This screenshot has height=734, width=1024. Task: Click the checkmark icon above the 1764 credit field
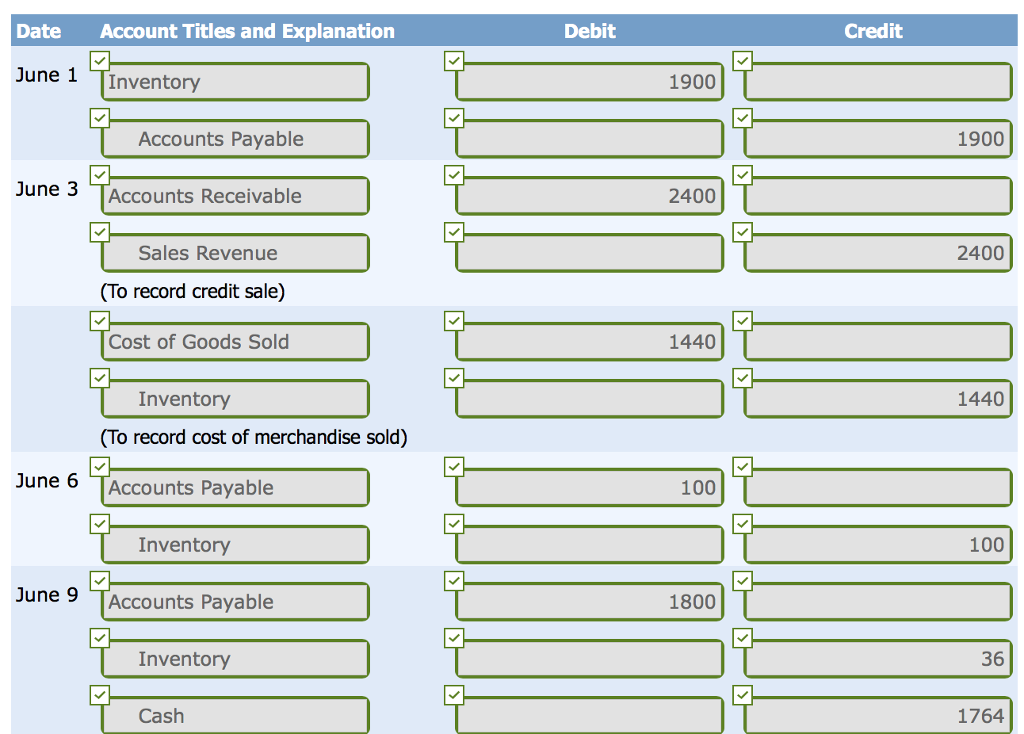coord(742,695)
